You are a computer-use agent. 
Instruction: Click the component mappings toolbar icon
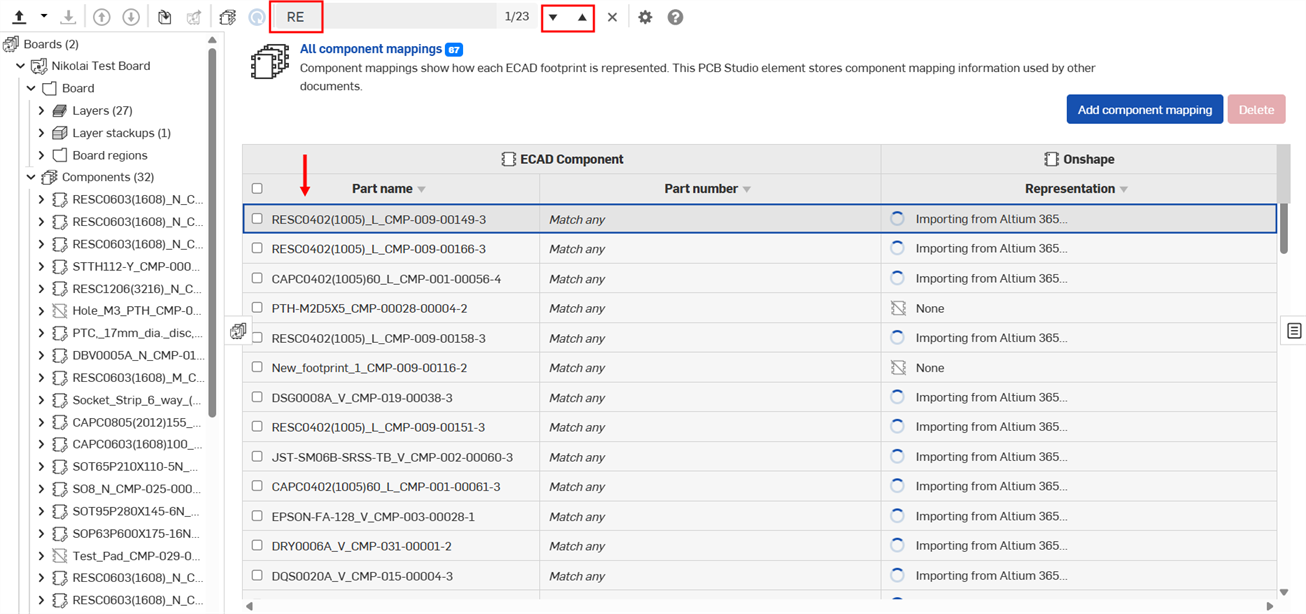228,17
